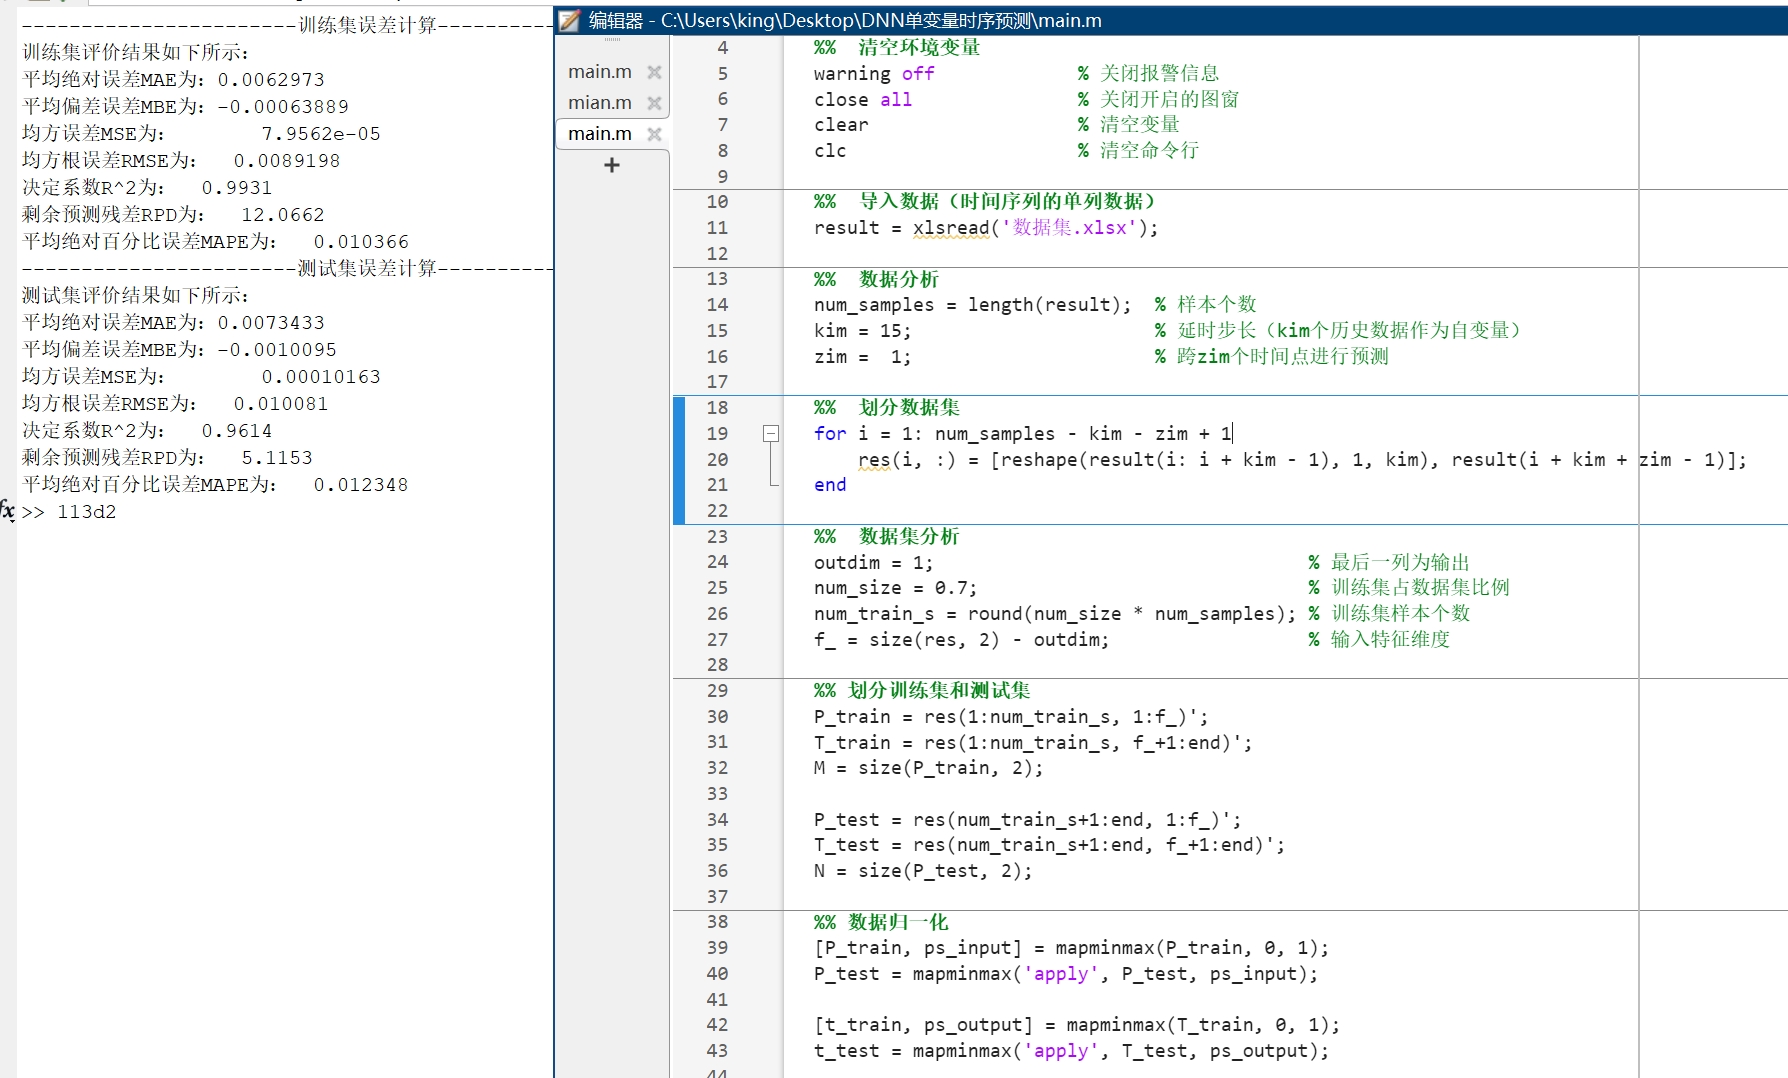Collapse the for loop using the minus fold control
This screenshot has height=1078, width=1788.
[x=770, y=434]
